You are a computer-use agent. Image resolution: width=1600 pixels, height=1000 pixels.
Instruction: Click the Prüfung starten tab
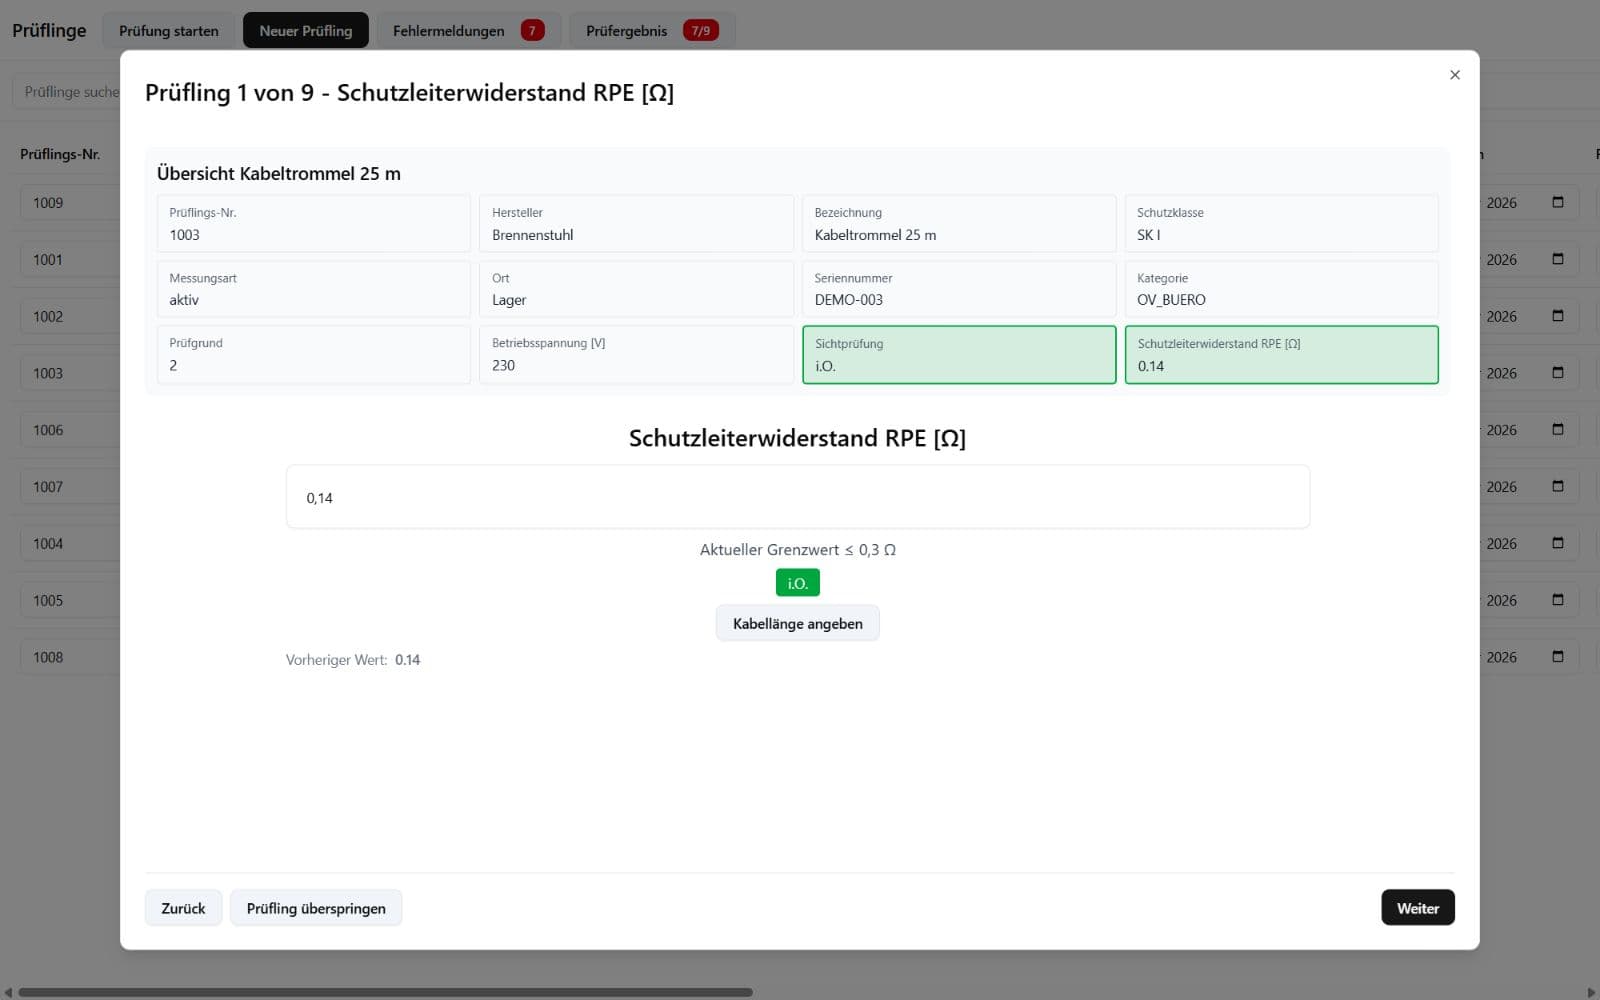tap(169, 31)
